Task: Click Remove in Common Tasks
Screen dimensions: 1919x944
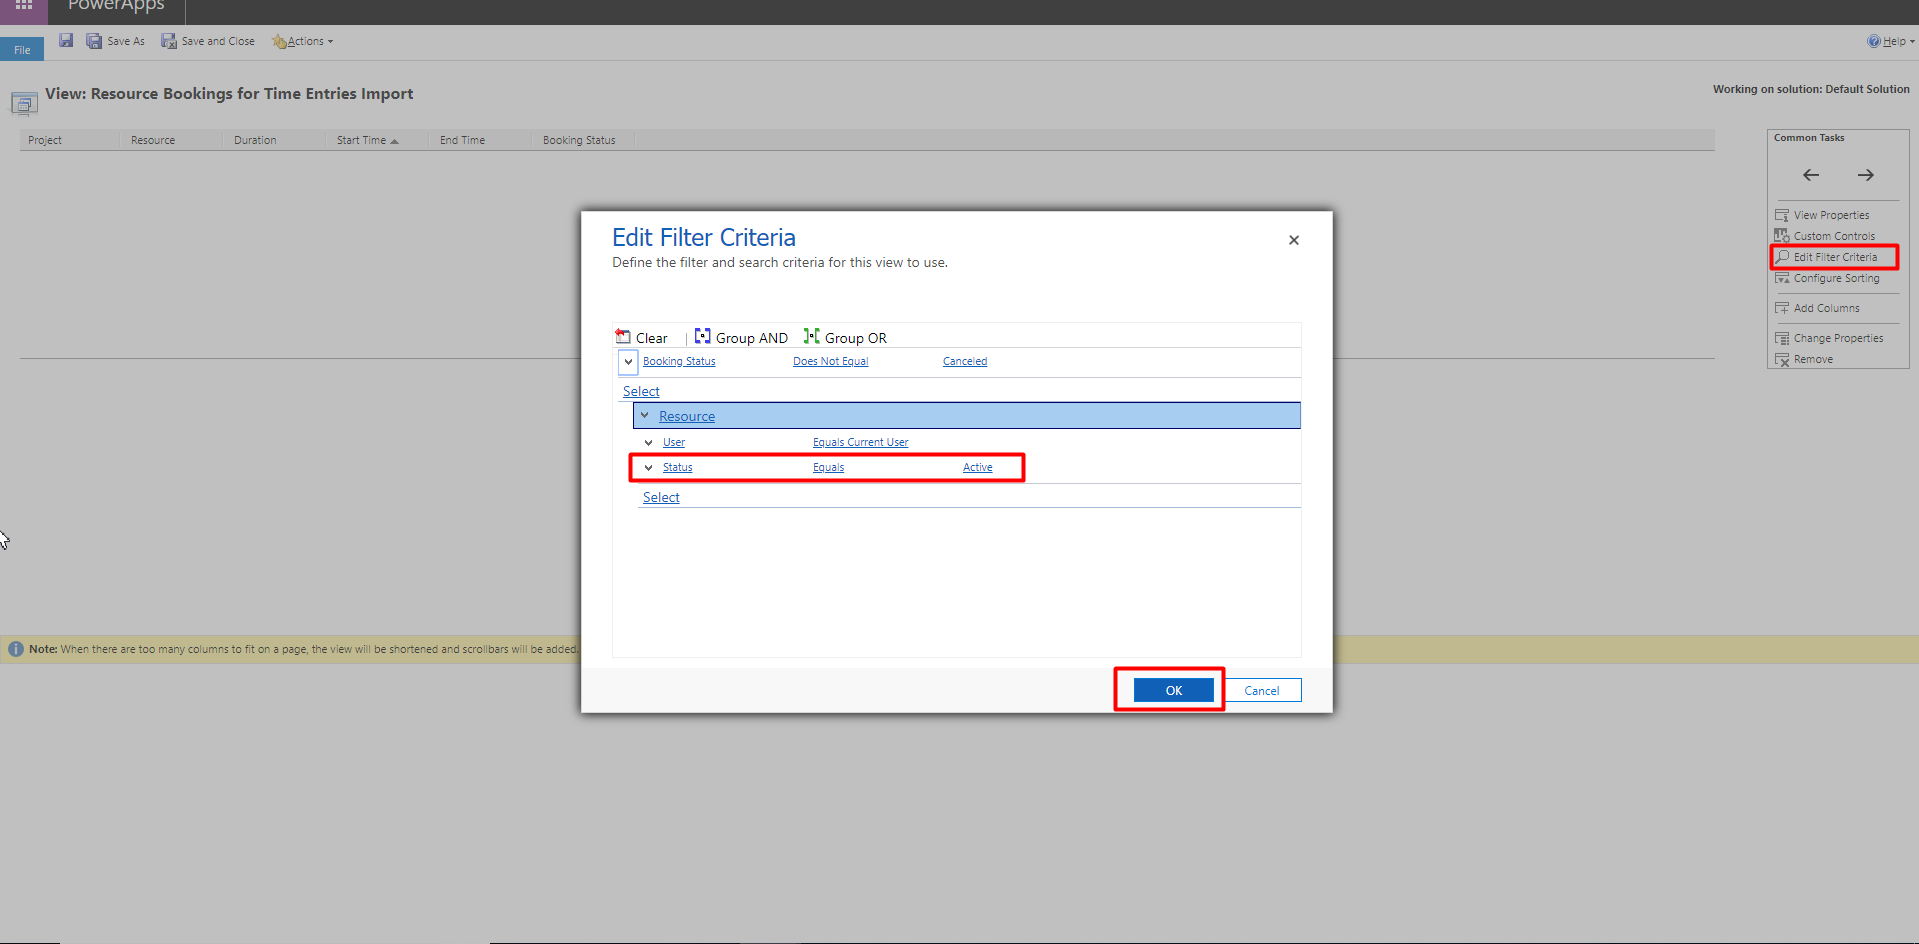Action: [1804, 359]
